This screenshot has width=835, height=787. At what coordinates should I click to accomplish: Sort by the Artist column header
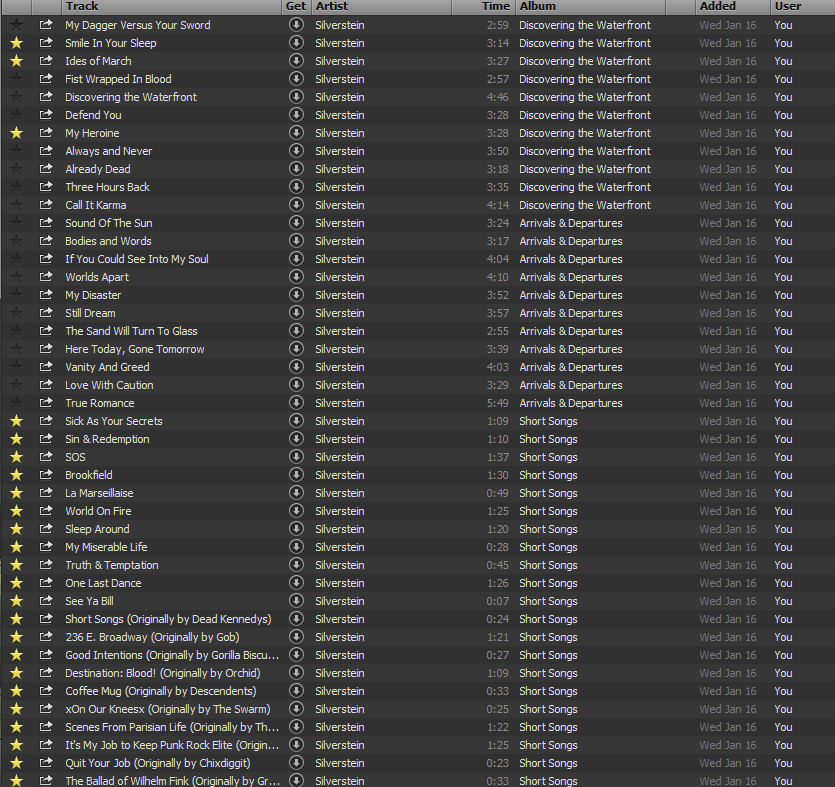[x=382, y=6]
